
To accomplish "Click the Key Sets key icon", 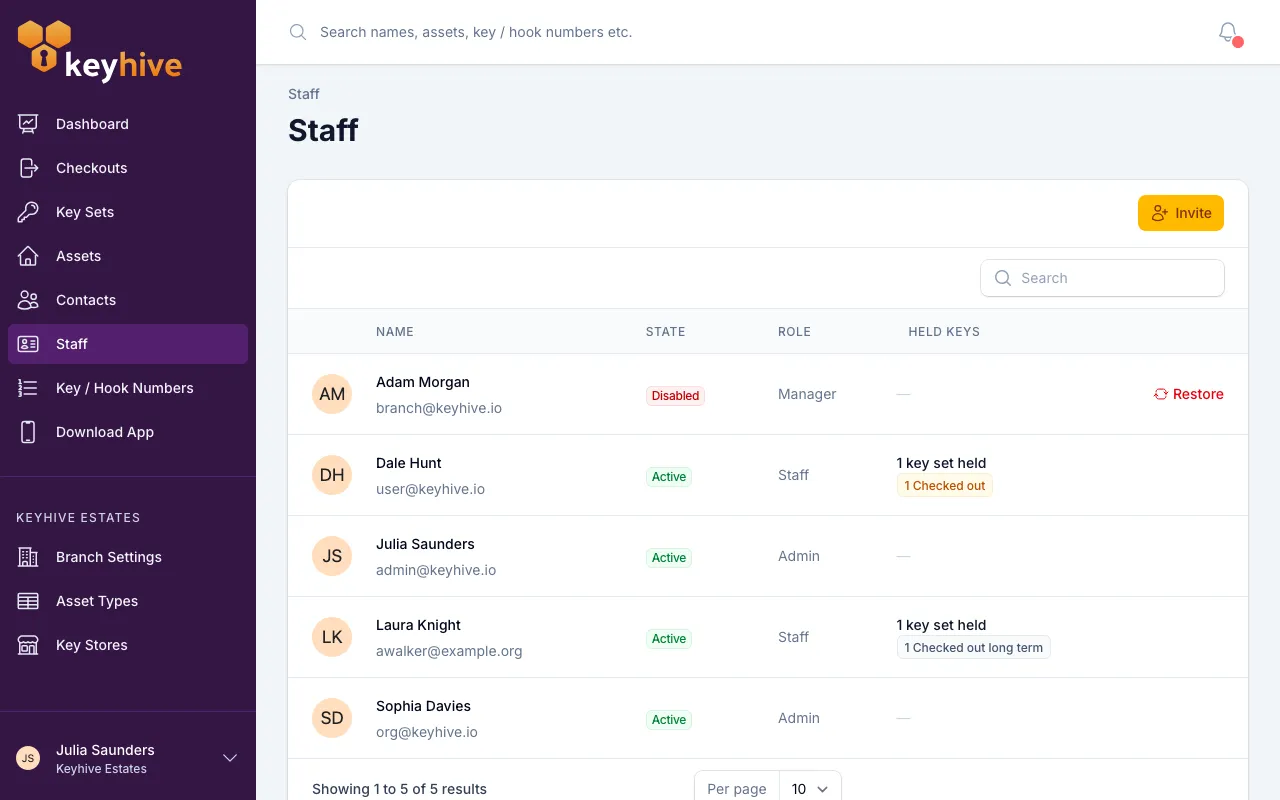I will [x=28, y=212].
